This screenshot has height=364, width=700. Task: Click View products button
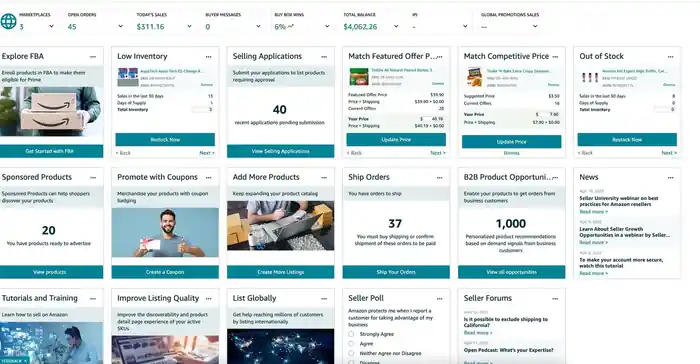click(51, 272)
